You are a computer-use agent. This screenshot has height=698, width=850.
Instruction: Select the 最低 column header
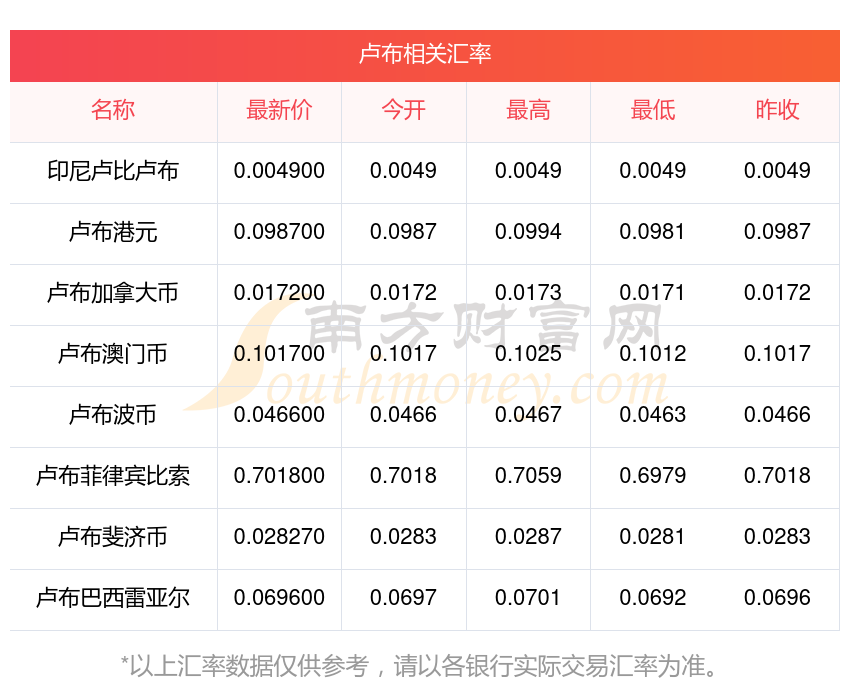point(653,110)
